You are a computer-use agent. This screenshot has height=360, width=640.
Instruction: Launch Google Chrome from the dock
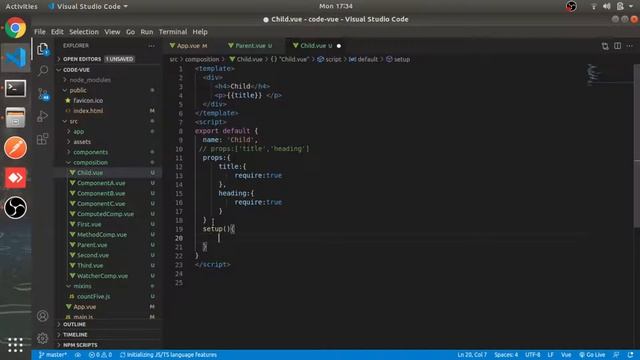16,28
